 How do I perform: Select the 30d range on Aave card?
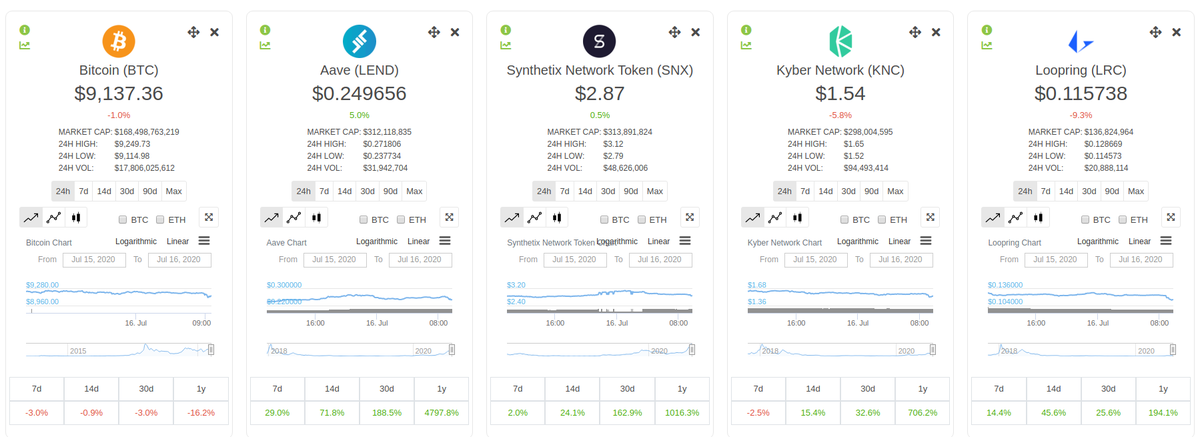click(368, 191)
